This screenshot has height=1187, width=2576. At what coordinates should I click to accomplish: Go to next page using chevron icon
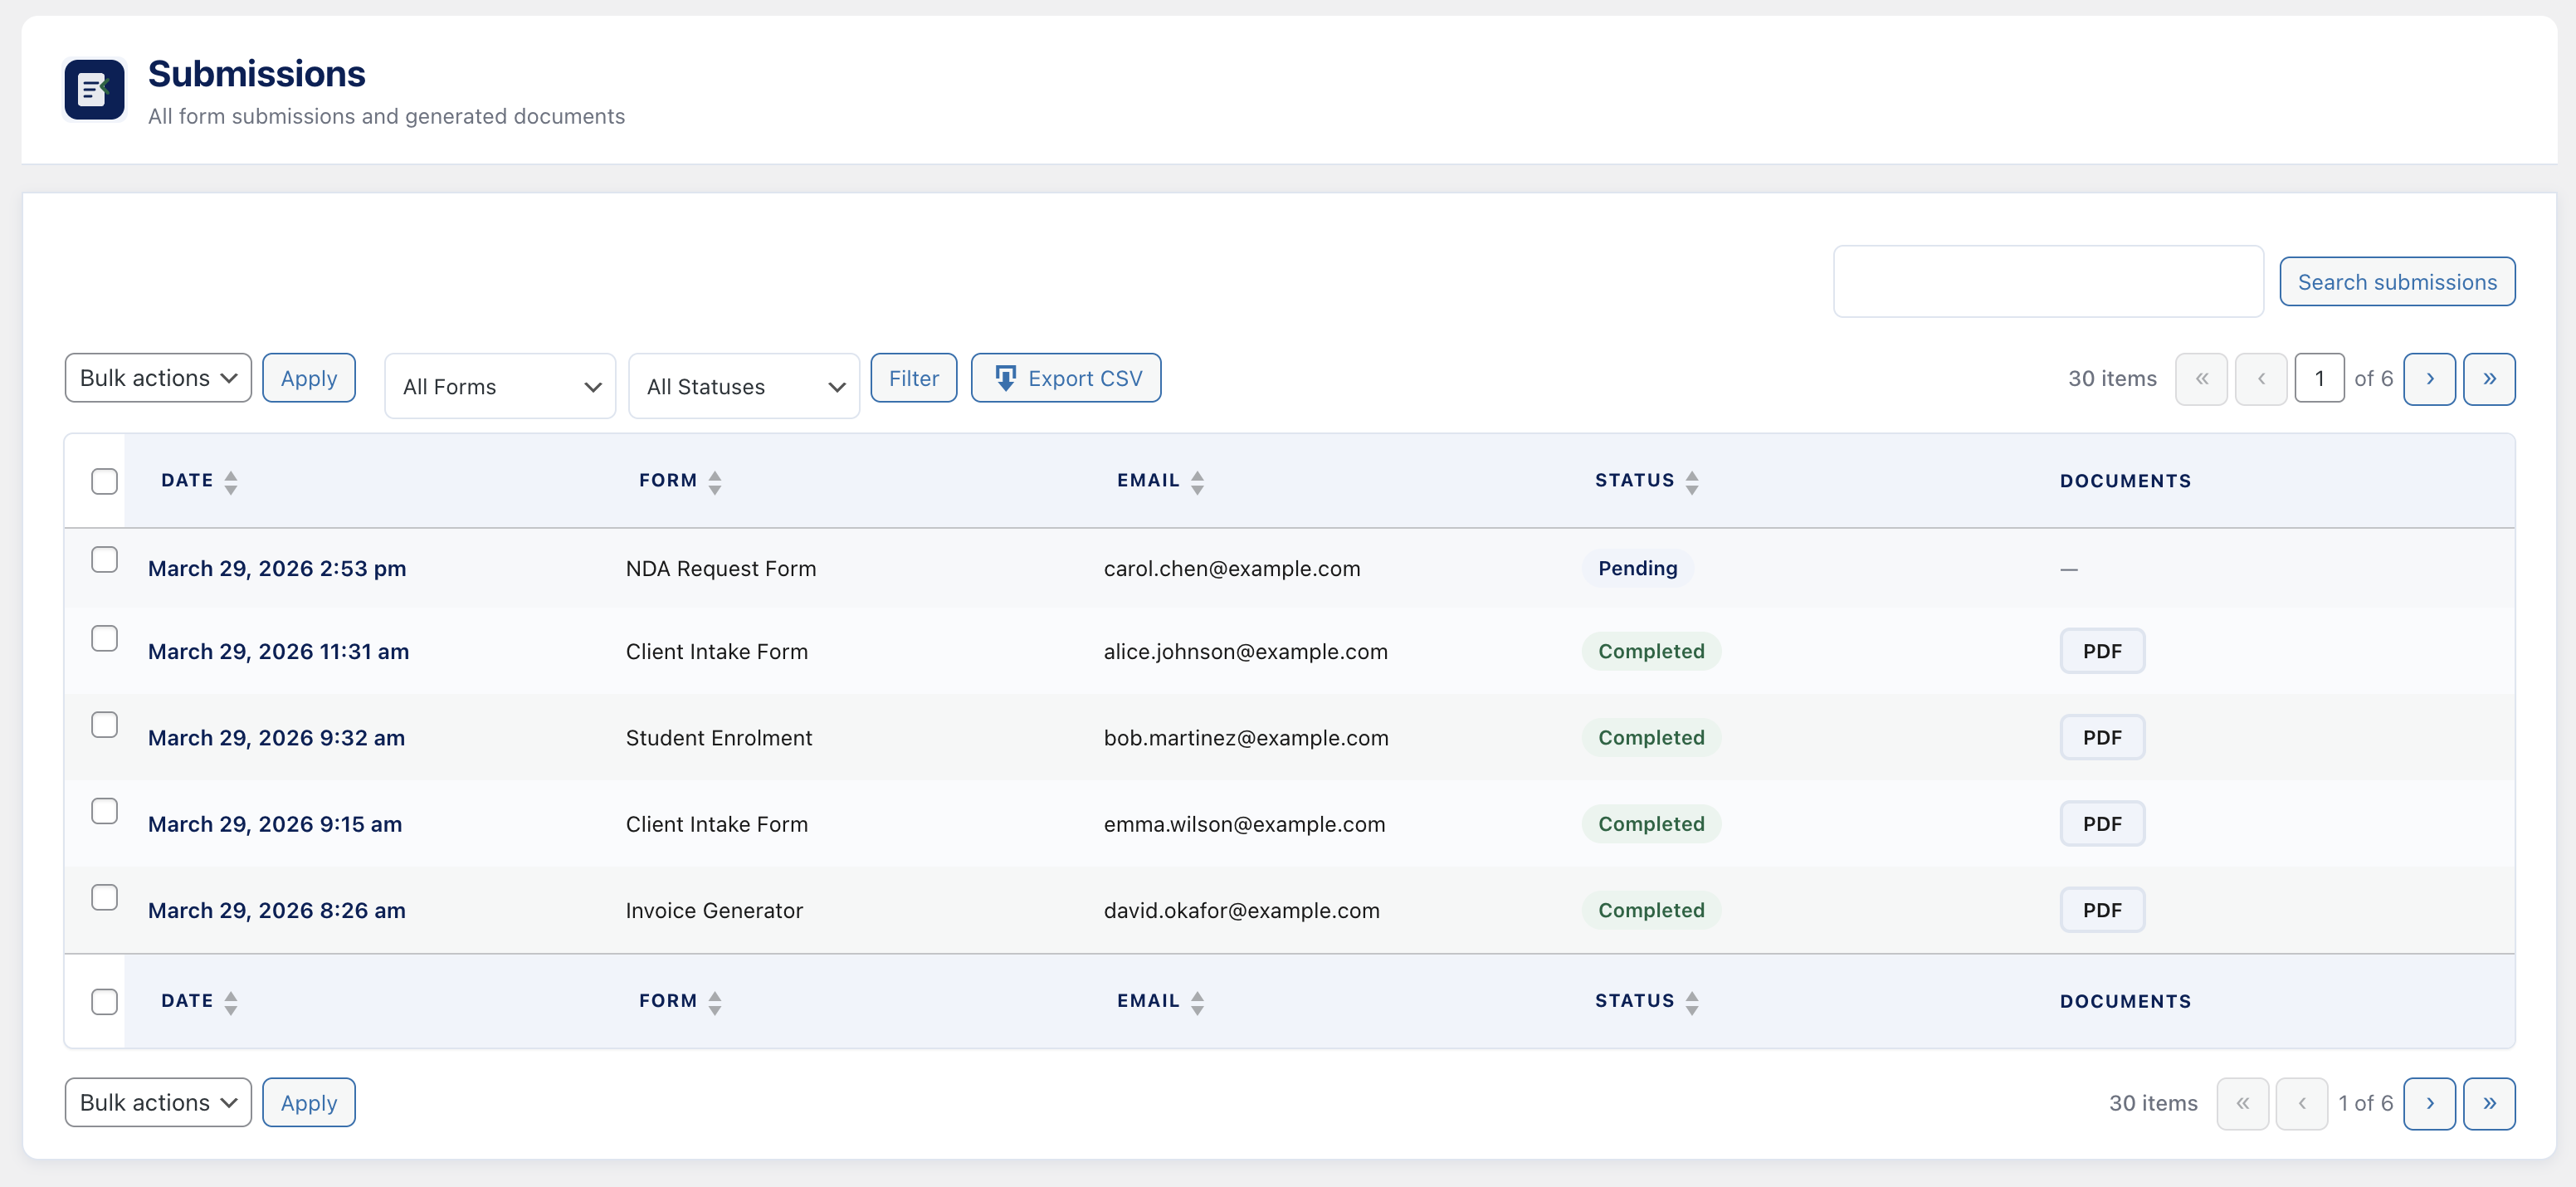[2430, 379]
